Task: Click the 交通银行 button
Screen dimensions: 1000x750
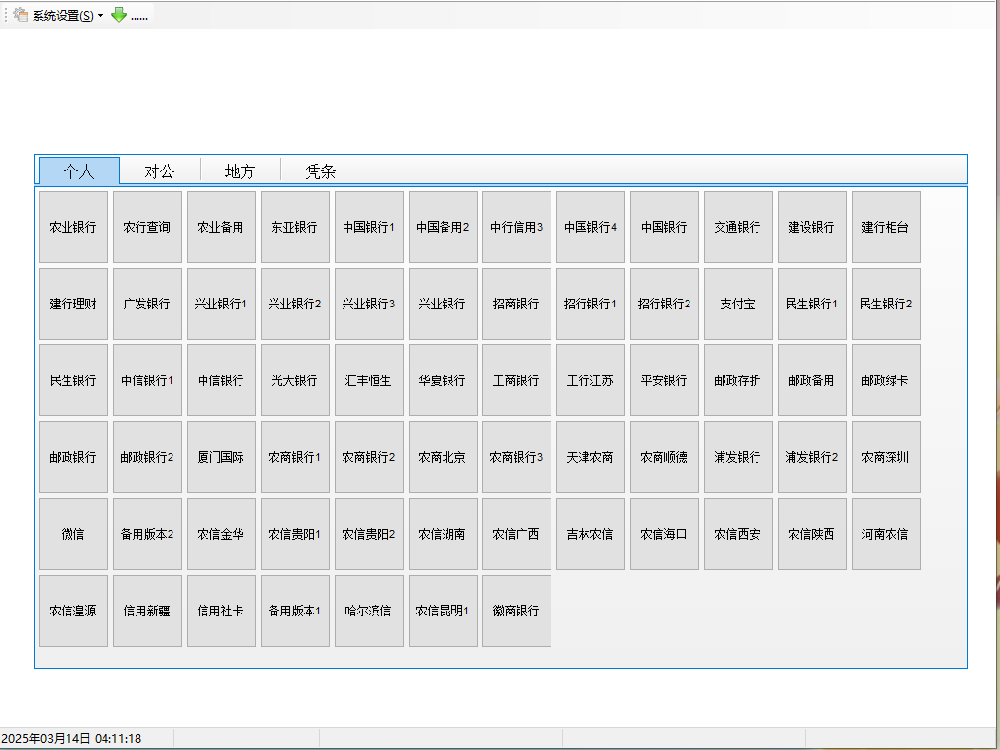Action: coord(739,227)
